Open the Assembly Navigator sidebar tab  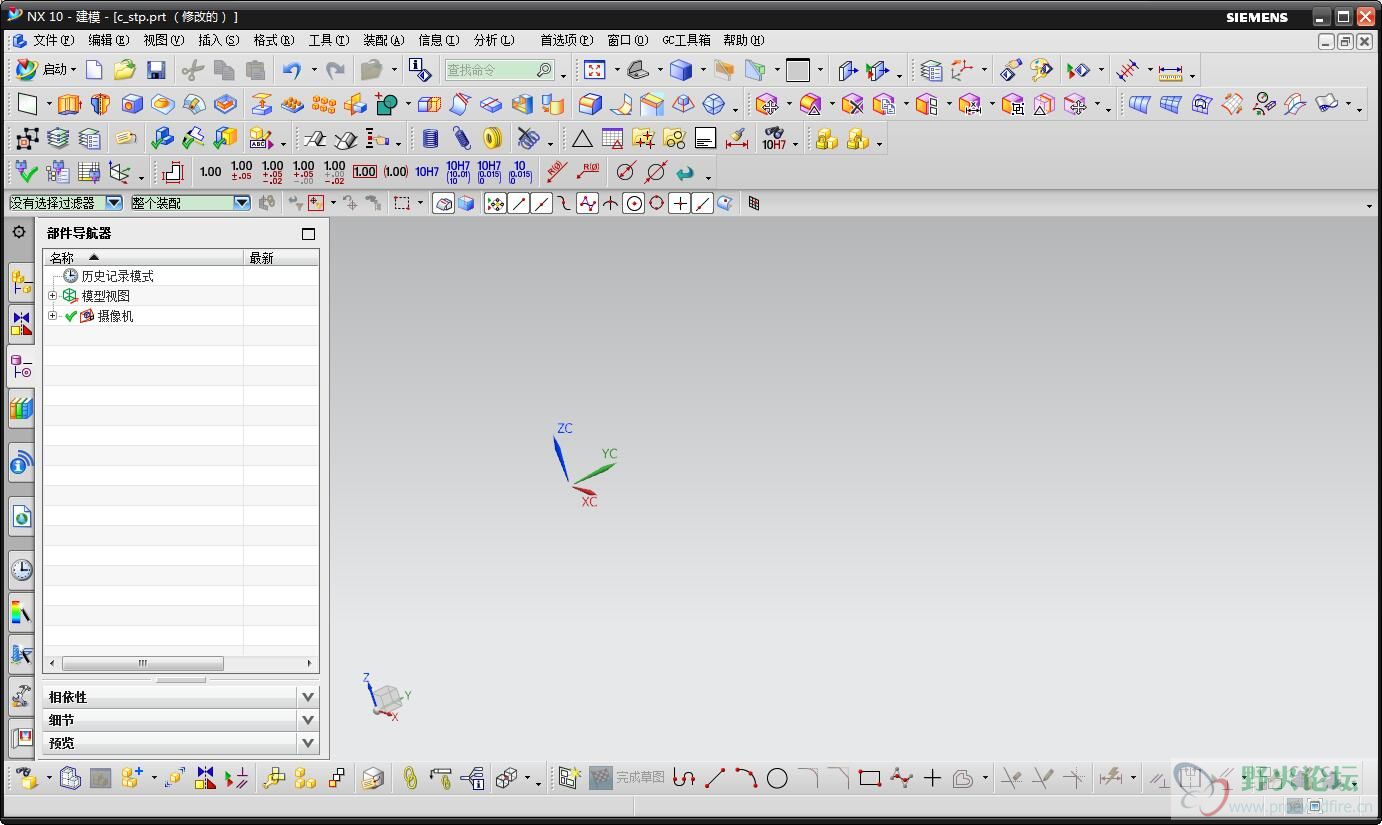pos(21,283)
